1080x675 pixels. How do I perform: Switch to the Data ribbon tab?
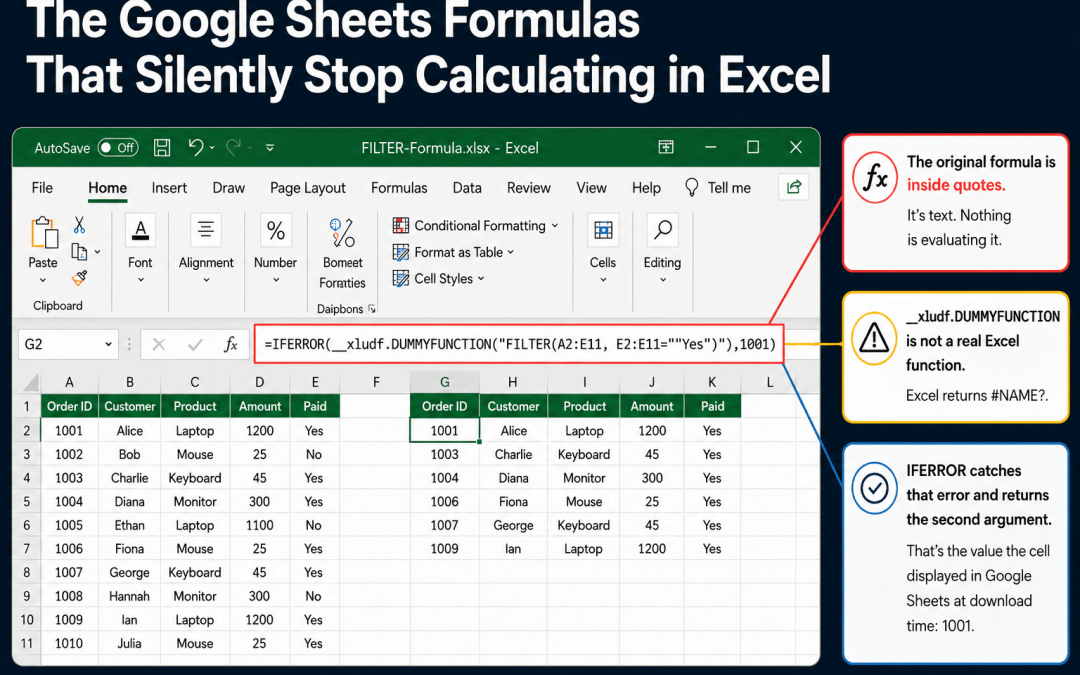coord(467,188)
